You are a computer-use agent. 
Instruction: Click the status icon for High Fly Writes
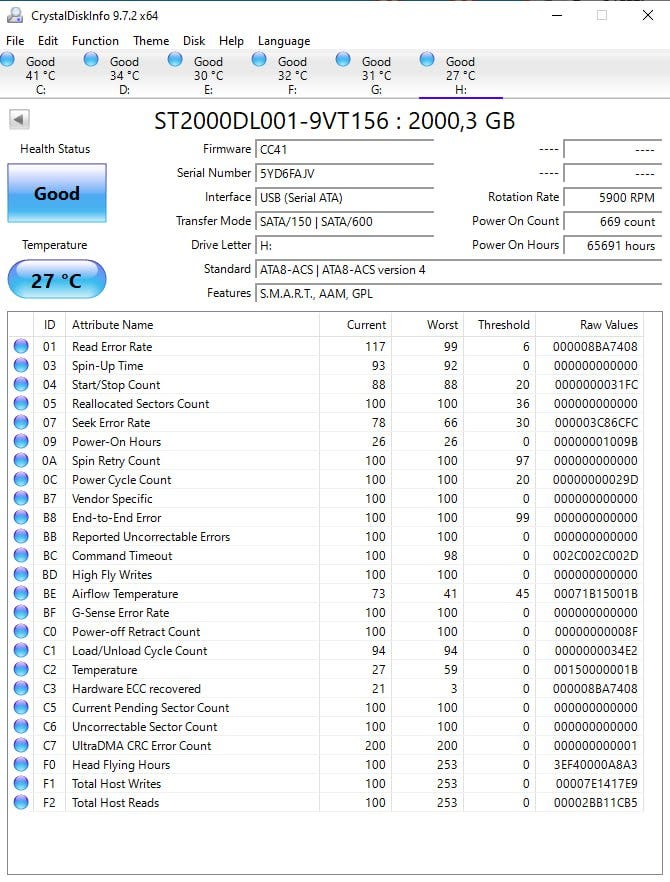(21, 574)
